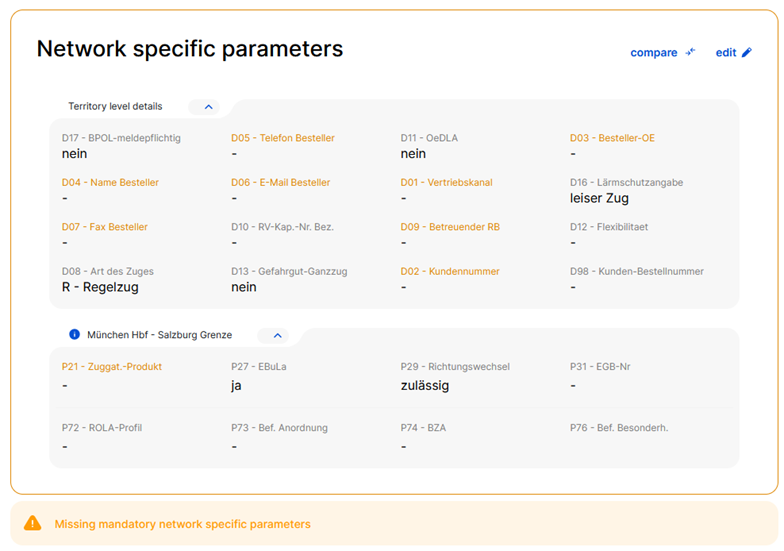This screenshot has width=784, height=551.
Task: Click the edit pencil icon
Action: 746,52
